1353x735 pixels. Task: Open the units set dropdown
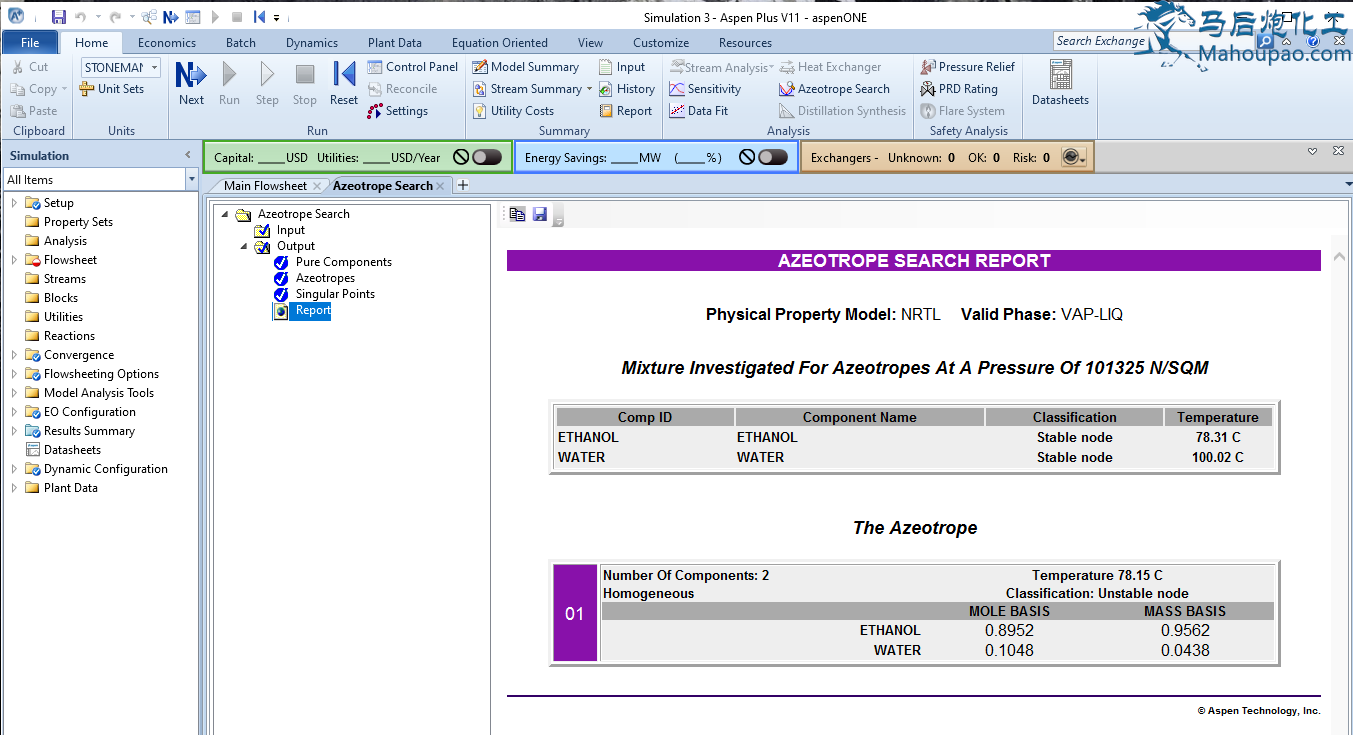154,67
